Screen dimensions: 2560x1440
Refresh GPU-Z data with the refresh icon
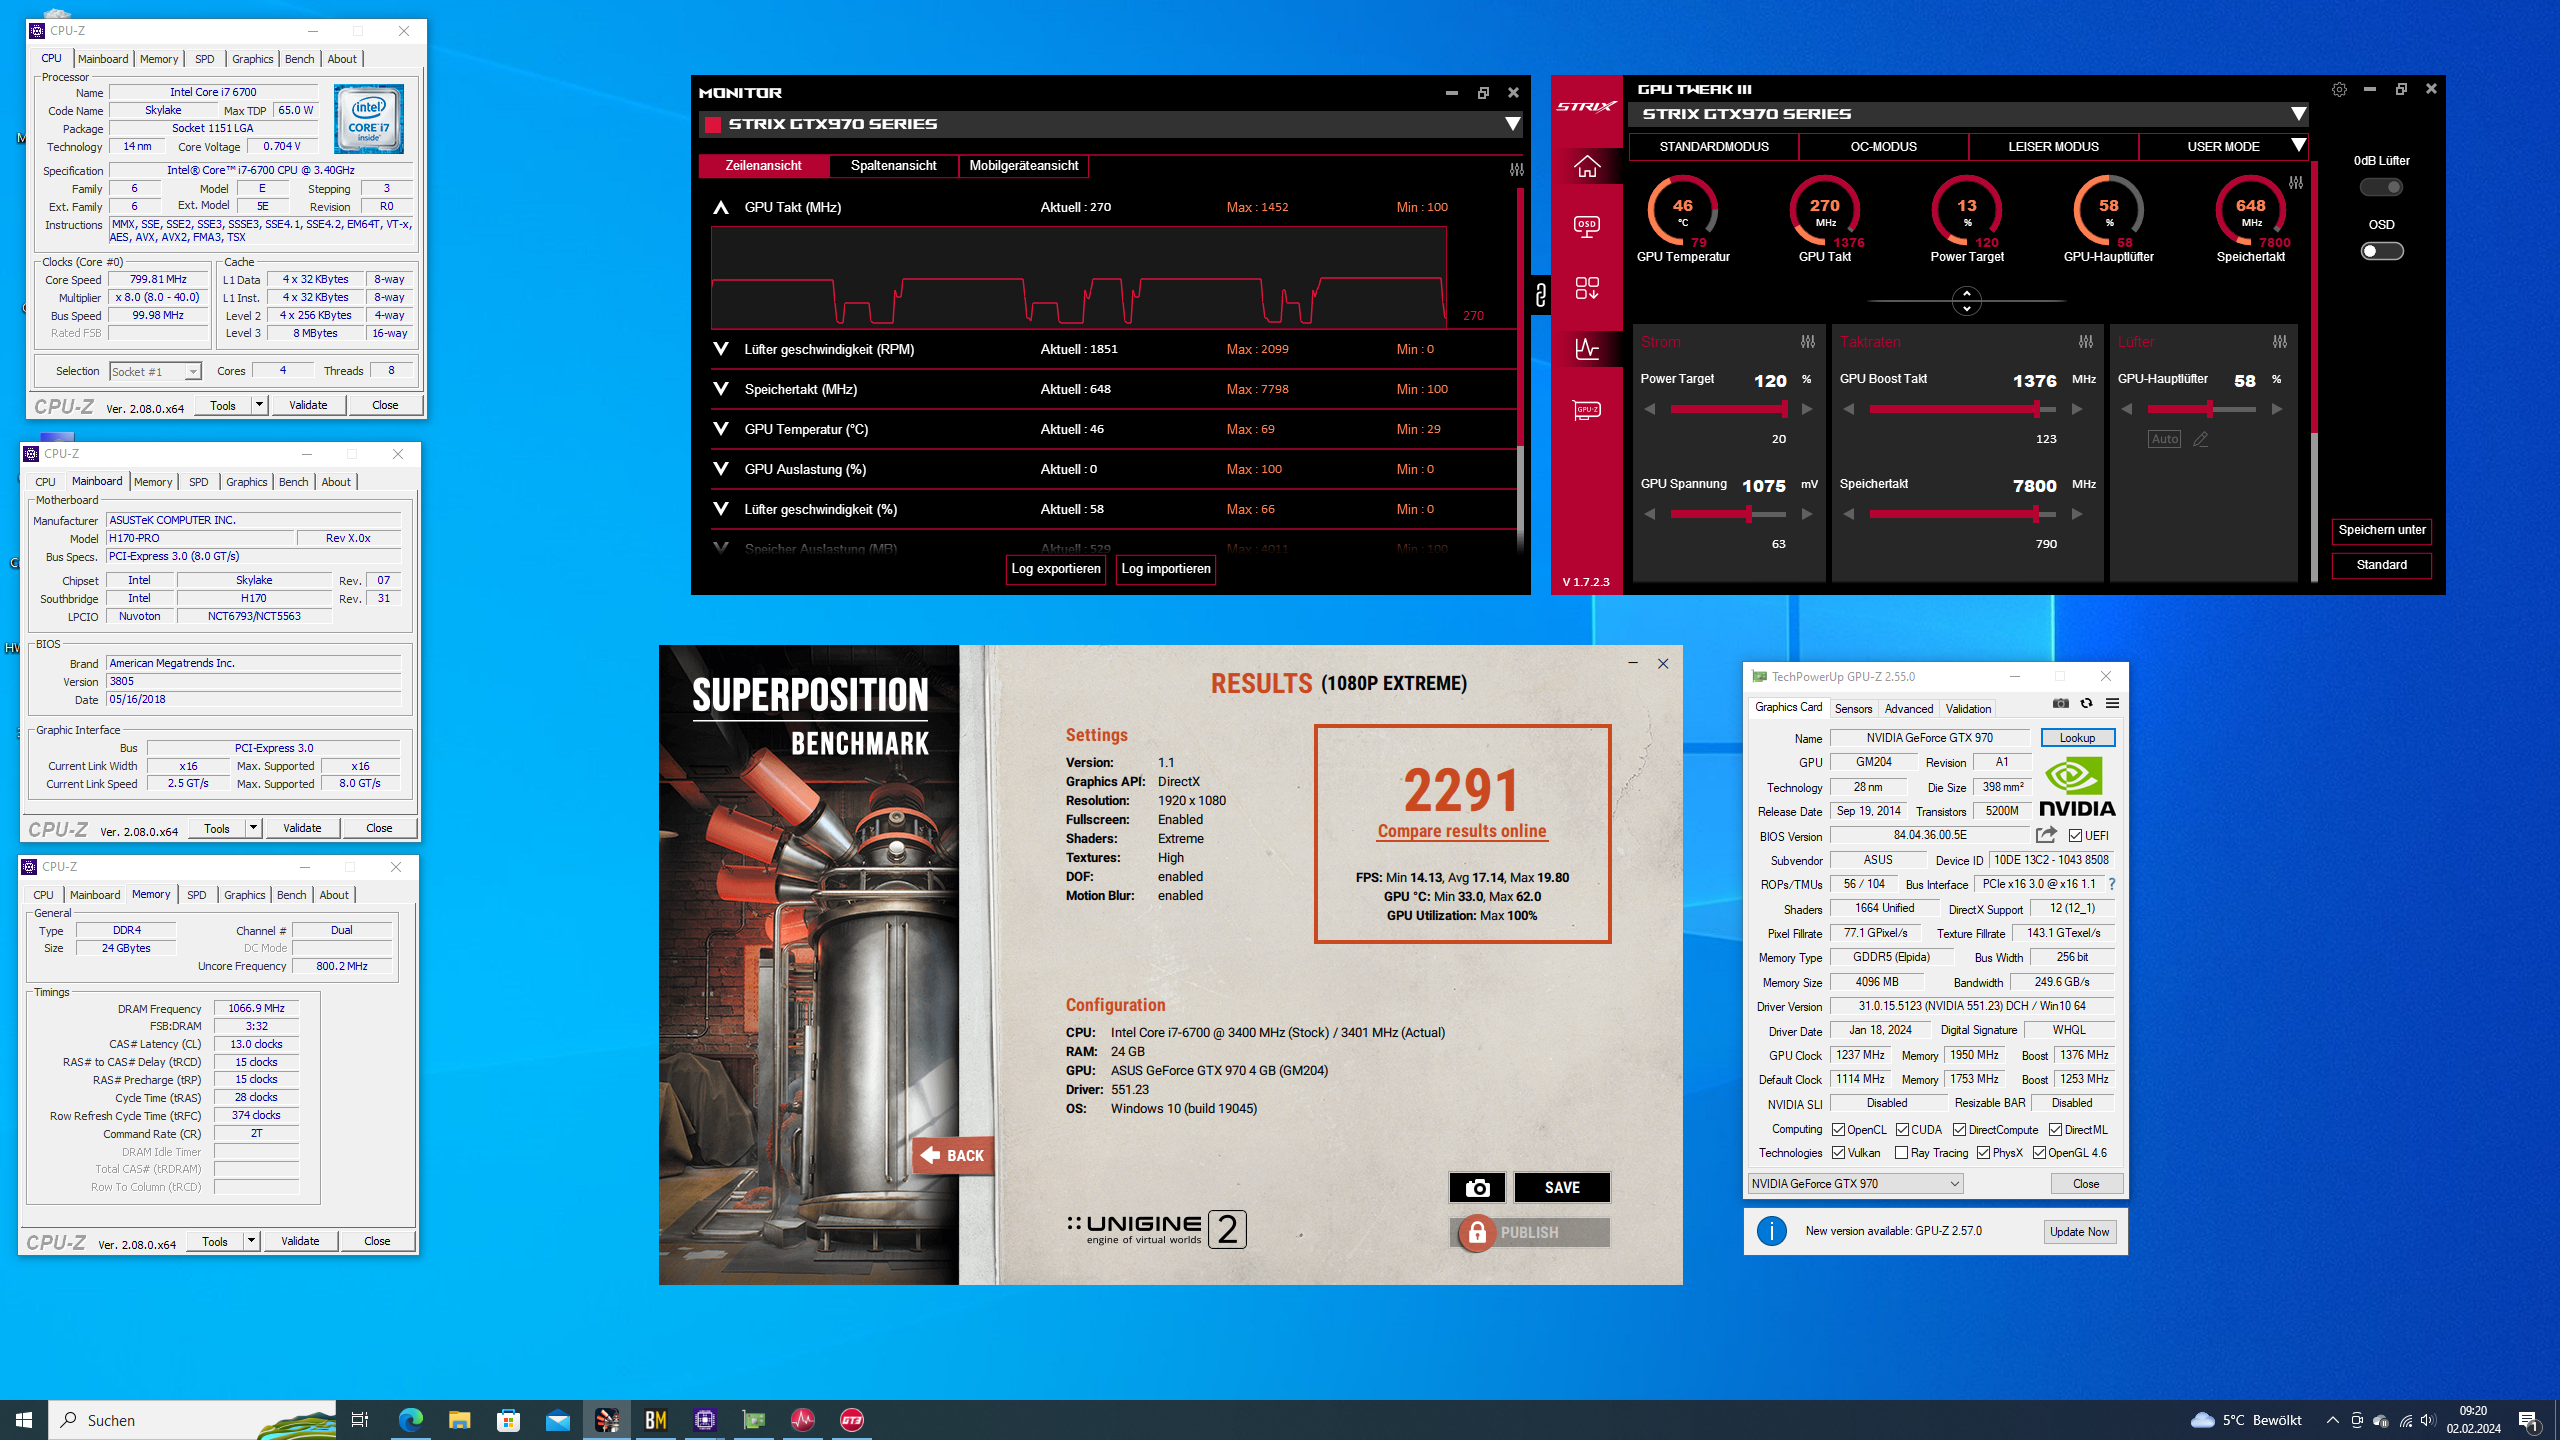pos(2087,703)
